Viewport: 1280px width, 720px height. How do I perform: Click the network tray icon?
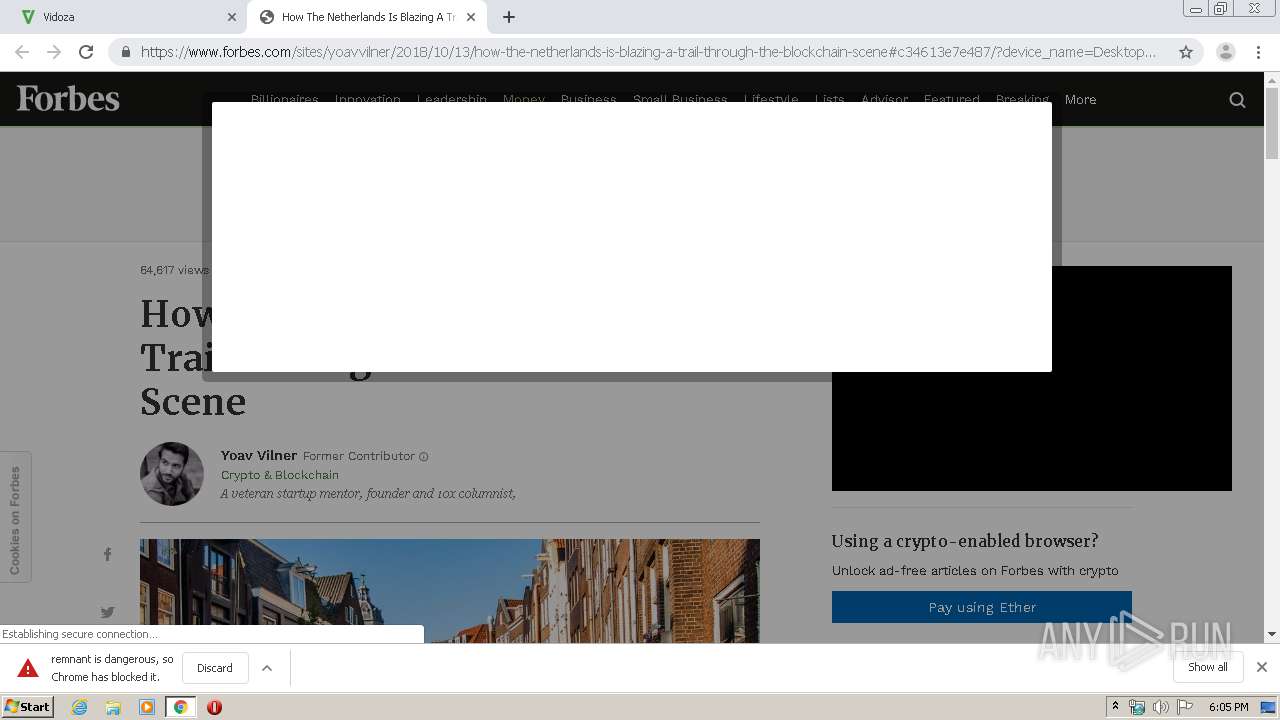click(x=1137, y=707)
